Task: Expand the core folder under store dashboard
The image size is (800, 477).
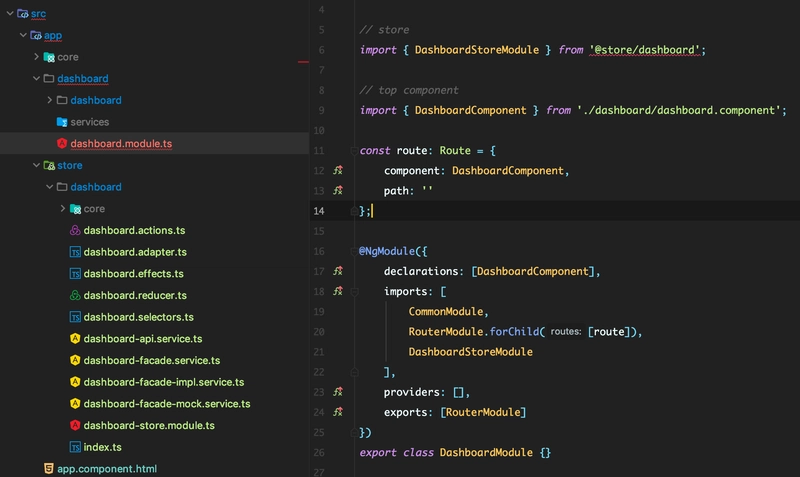Action: tap(63, 209)
